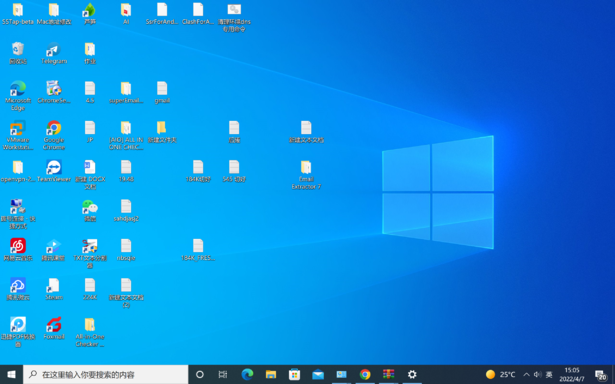Viewport: 615px width, 384px height.
Task: Open File Explorer from the taskbar
Action: click(x=271, y=375)
